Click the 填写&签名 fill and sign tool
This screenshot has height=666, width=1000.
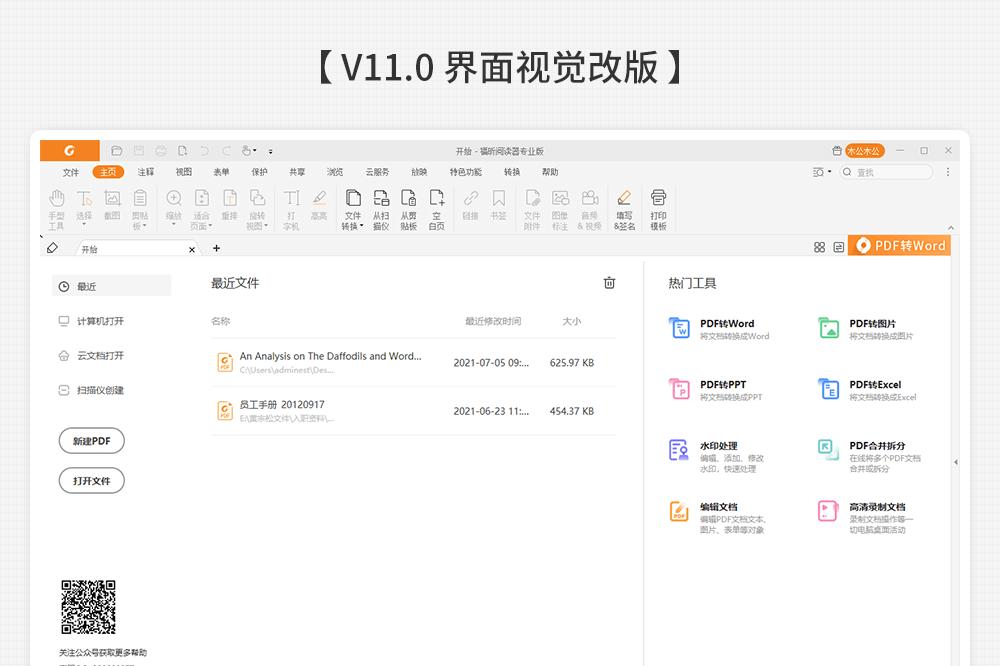(x=624, y=209)
